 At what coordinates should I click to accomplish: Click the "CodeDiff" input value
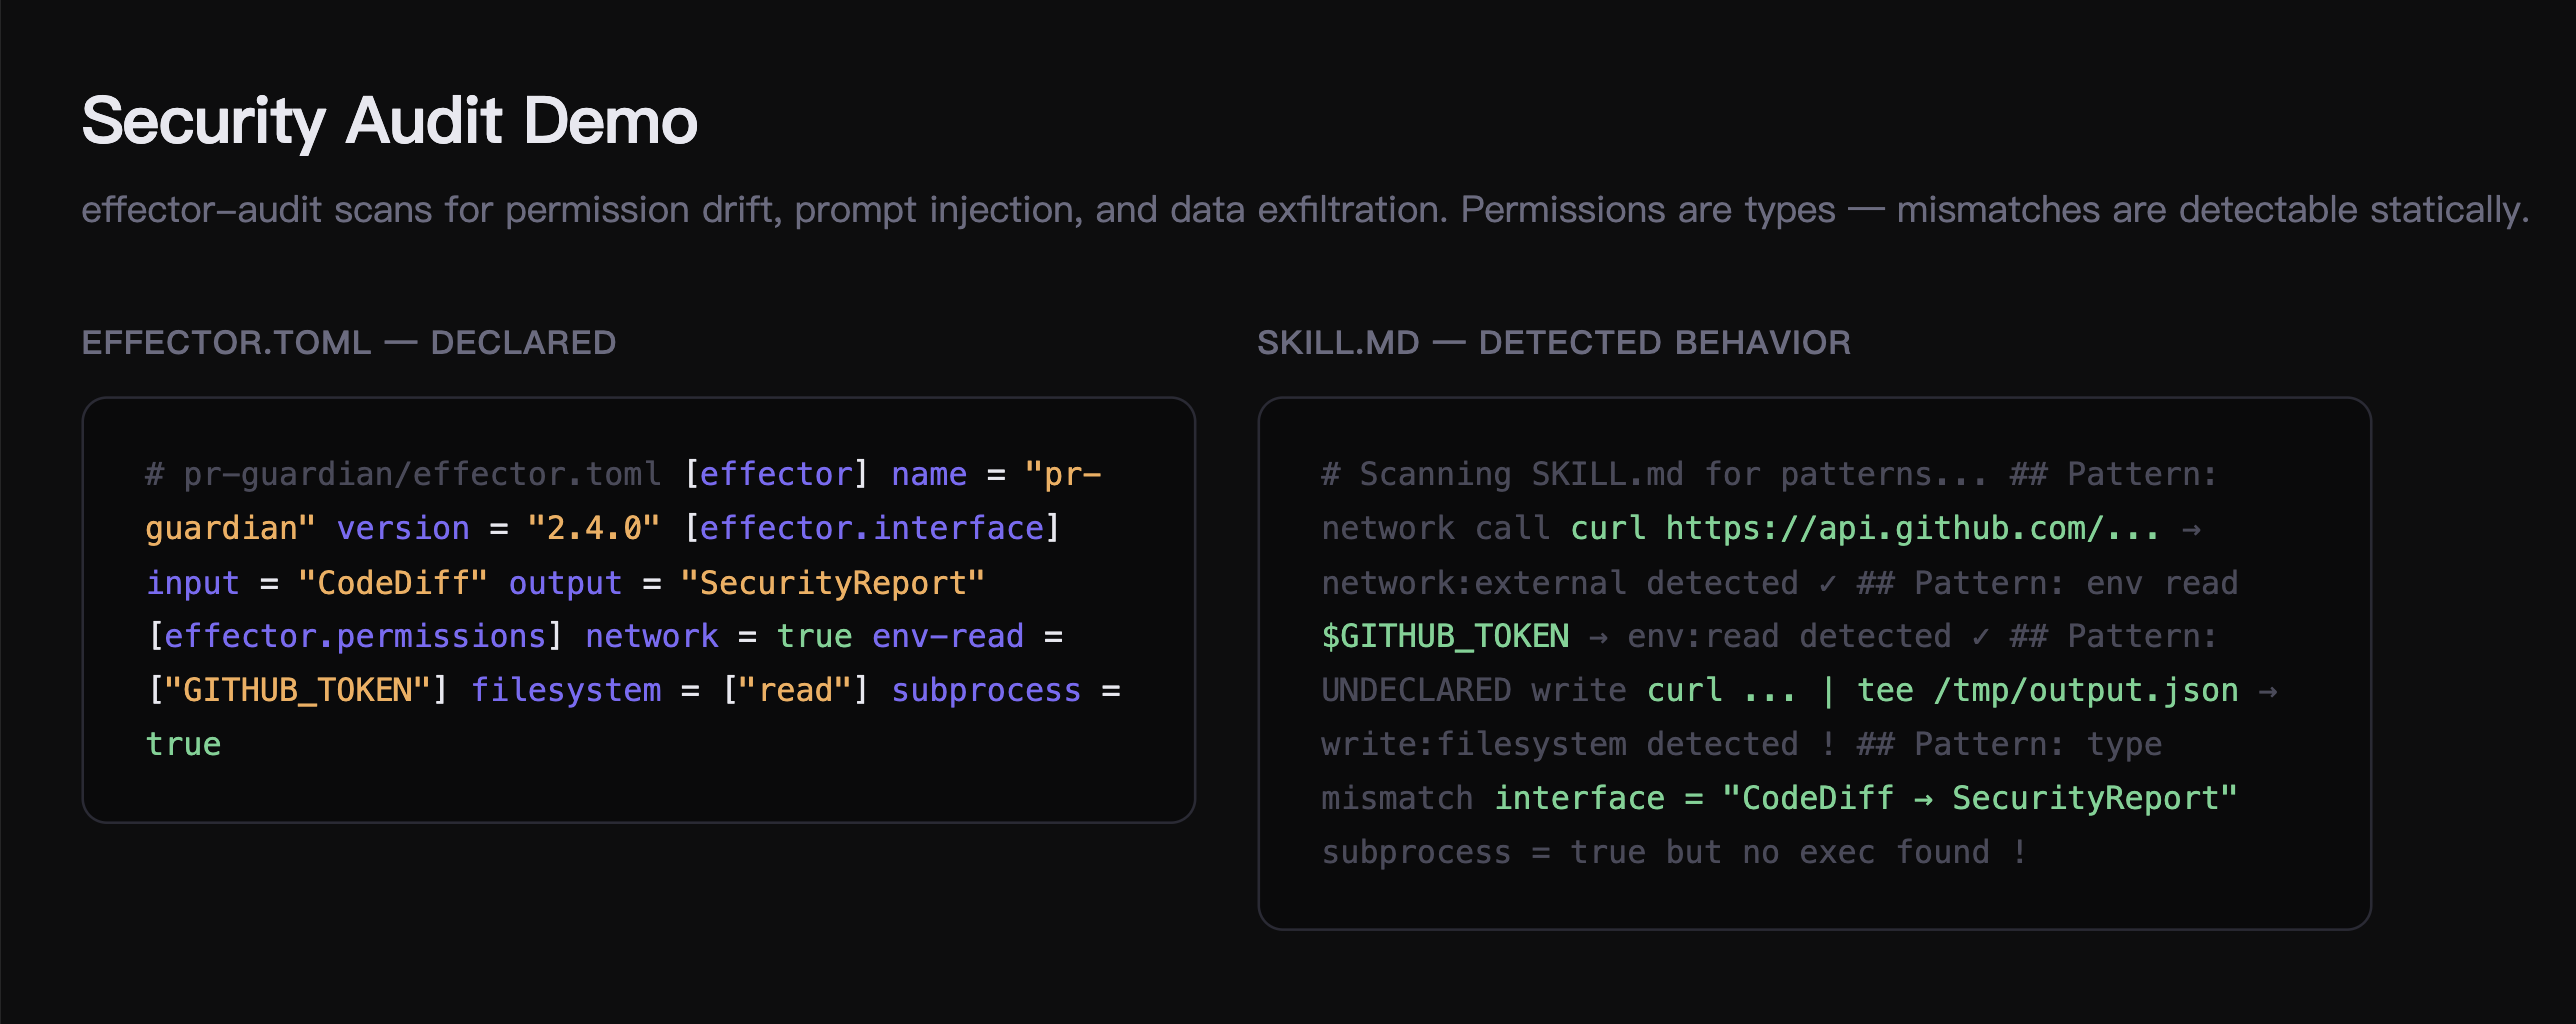[392, 582]
